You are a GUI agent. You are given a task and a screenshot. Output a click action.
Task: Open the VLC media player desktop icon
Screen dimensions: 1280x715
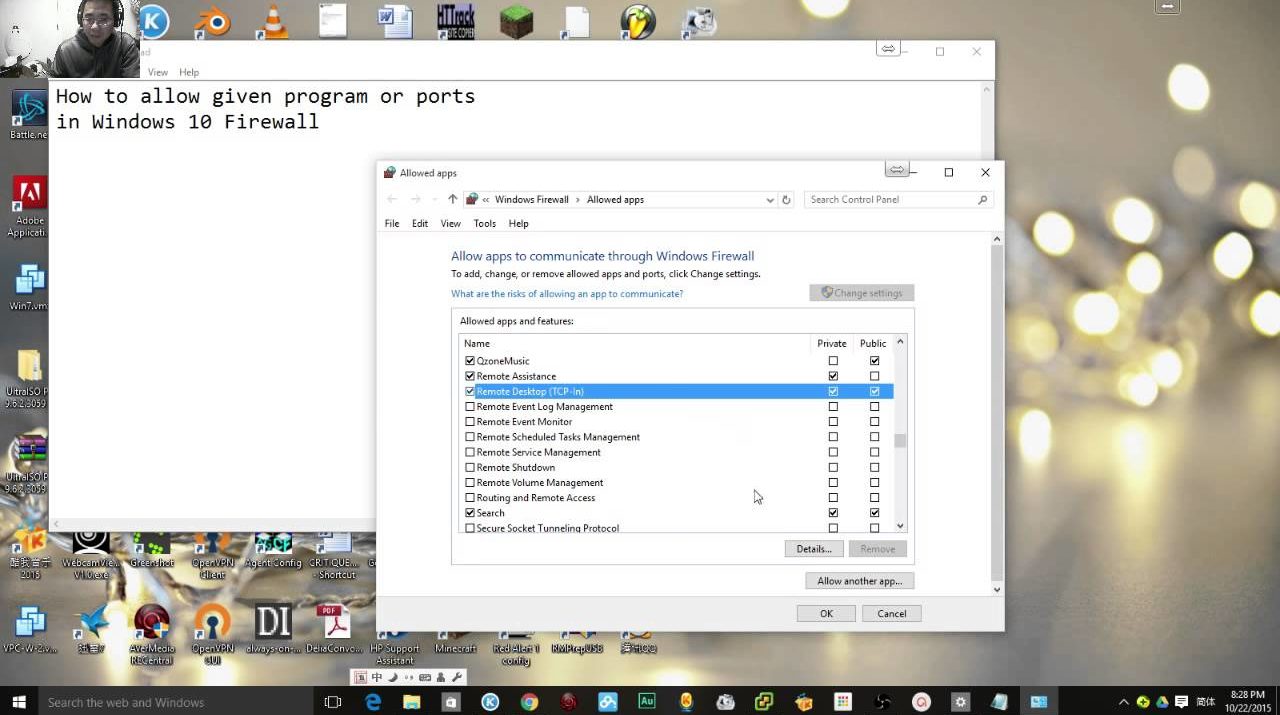pos(274,22)
